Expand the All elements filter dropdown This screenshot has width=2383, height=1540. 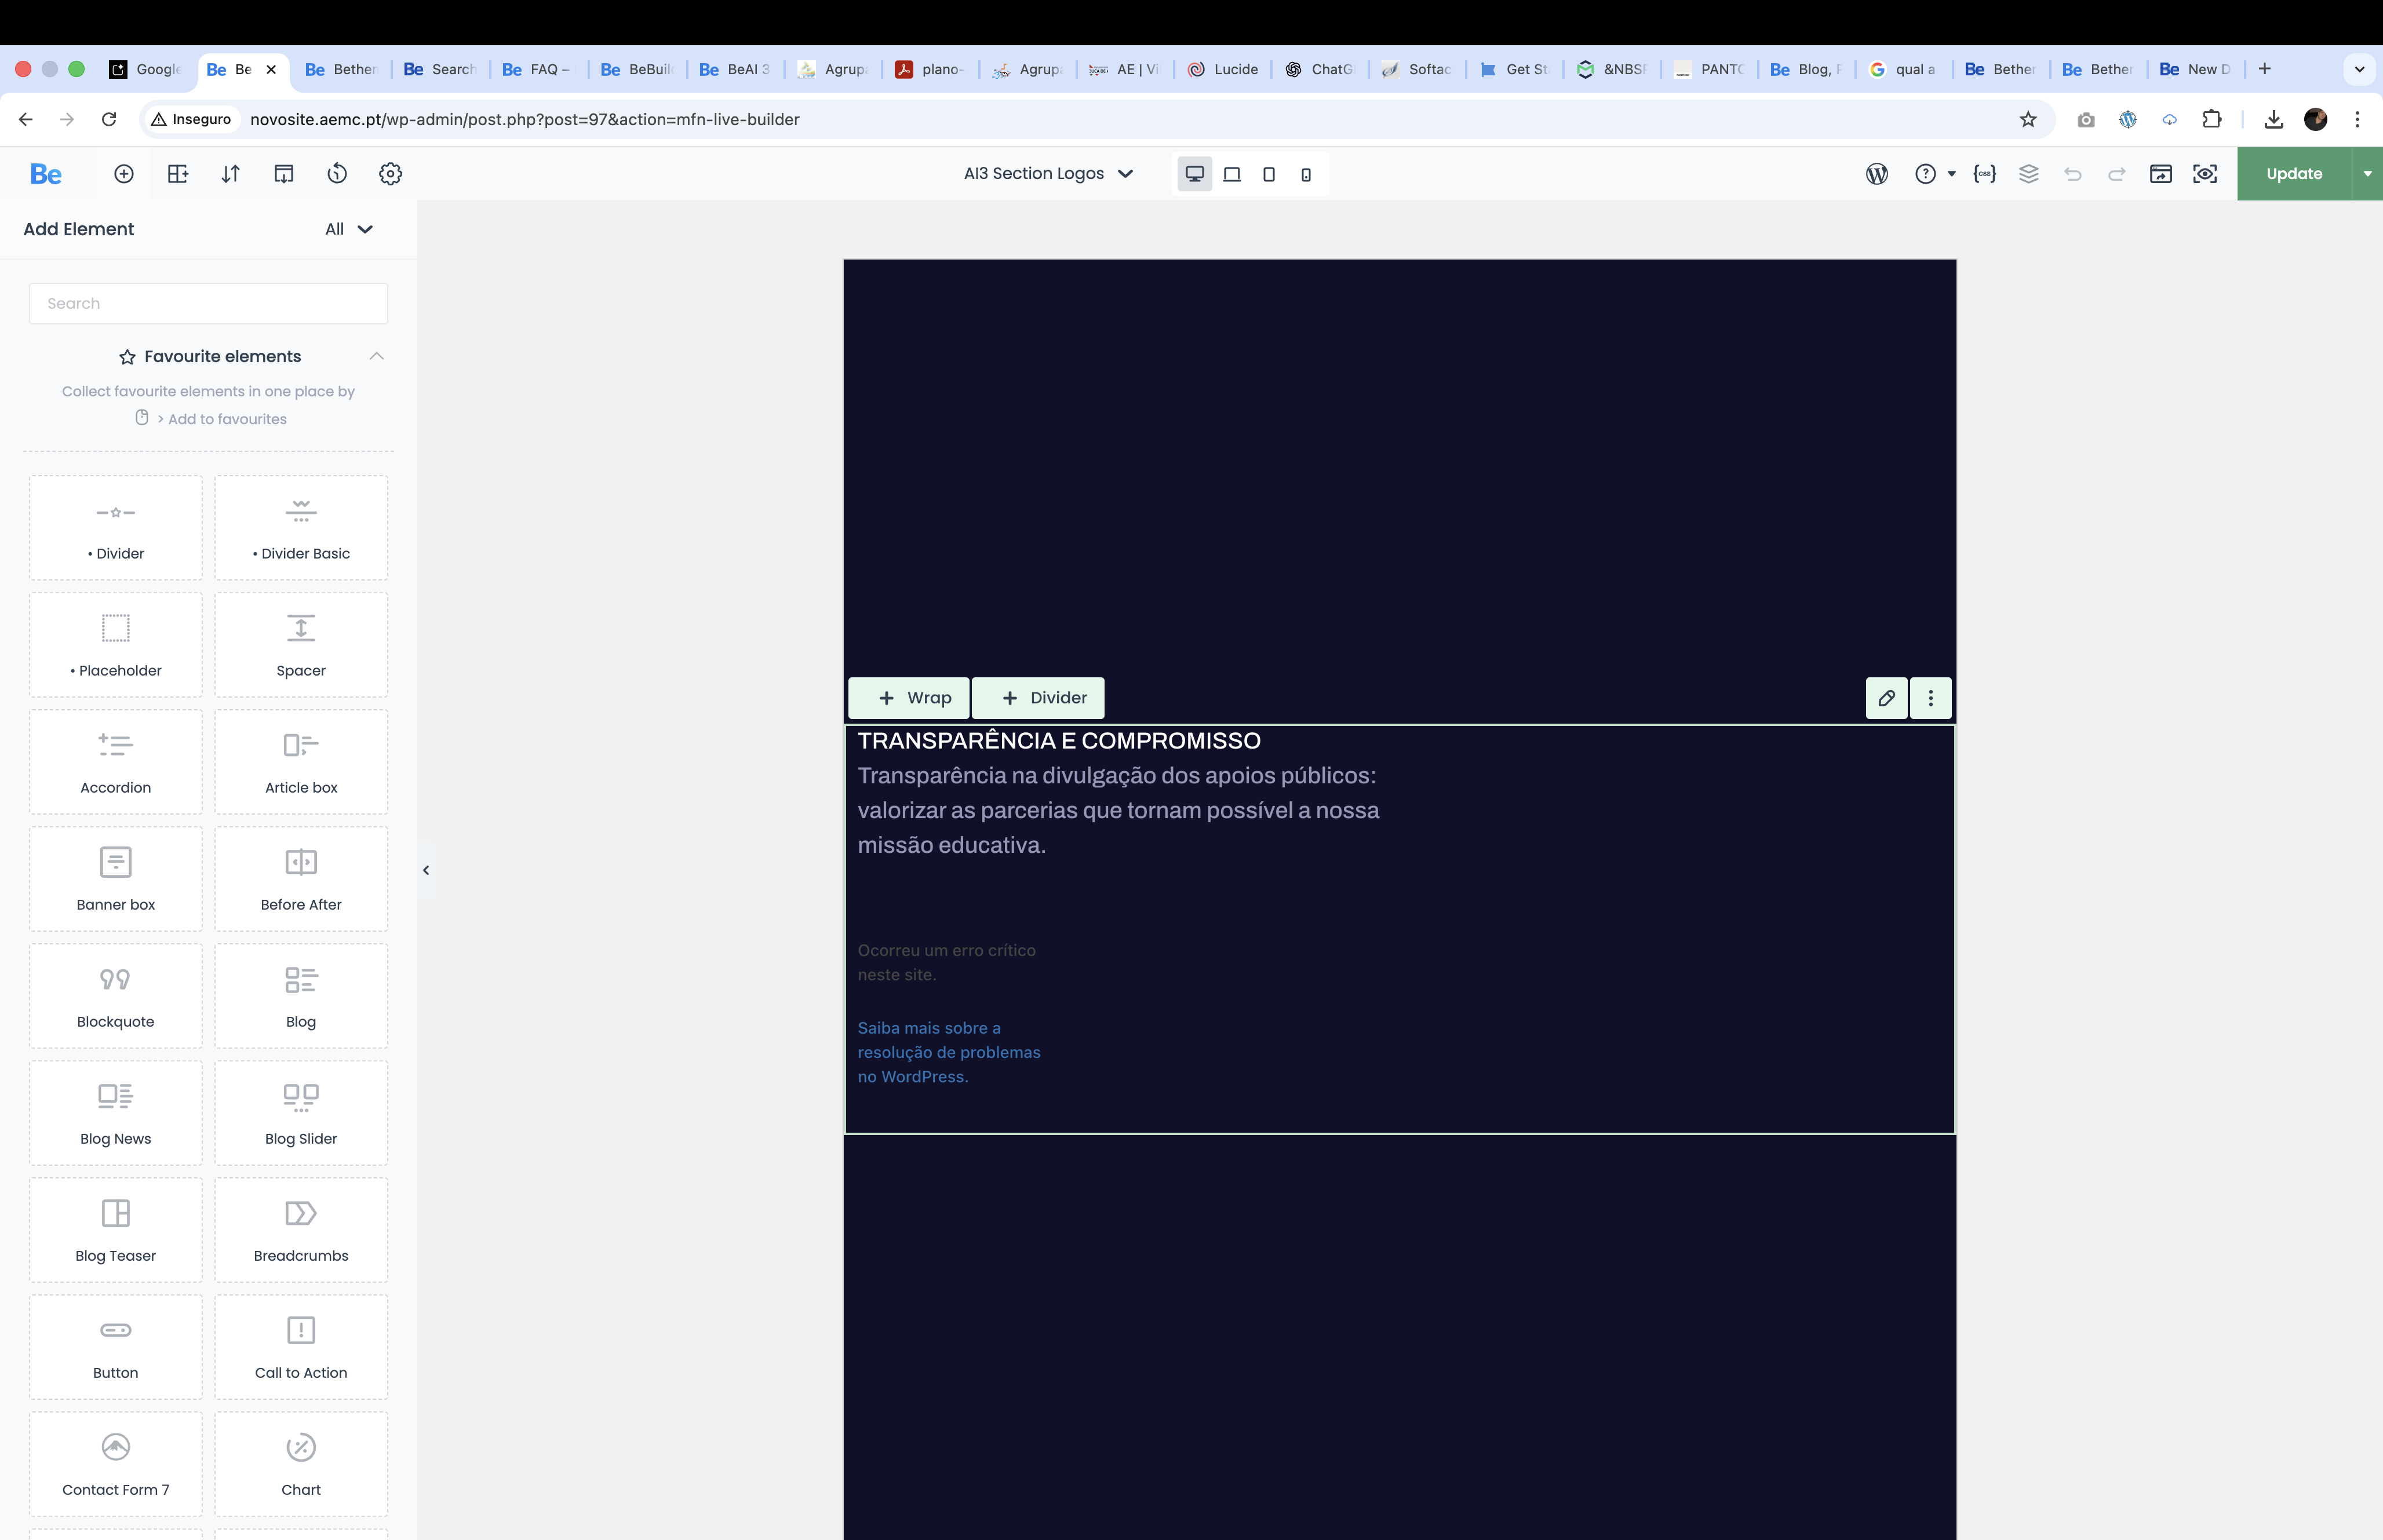click(348, 229)
